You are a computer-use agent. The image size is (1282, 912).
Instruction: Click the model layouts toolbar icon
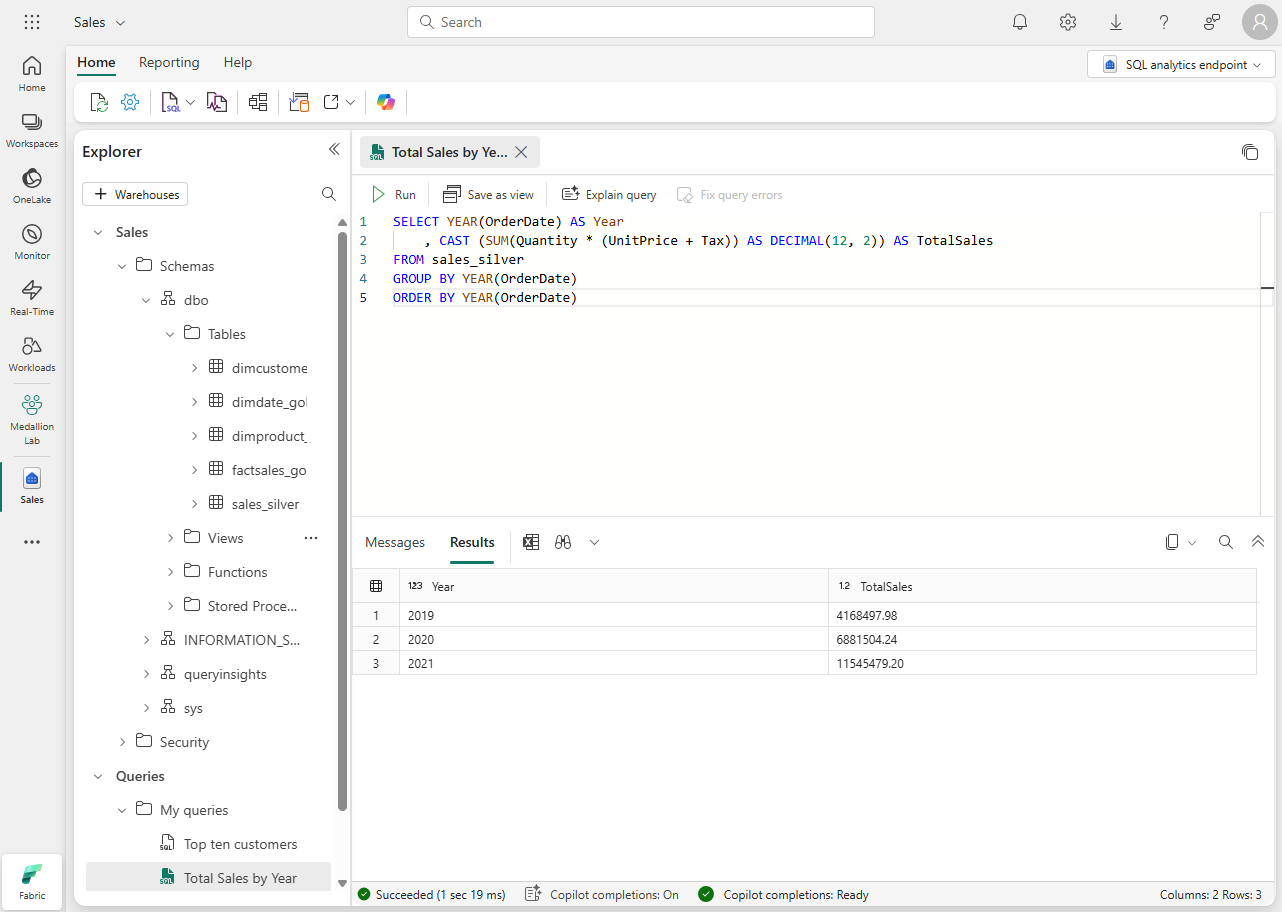[x=258, y=102]
